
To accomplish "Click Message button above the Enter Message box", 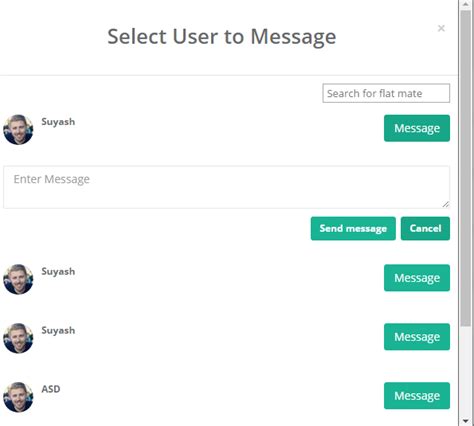I will (x=417, y=128).
